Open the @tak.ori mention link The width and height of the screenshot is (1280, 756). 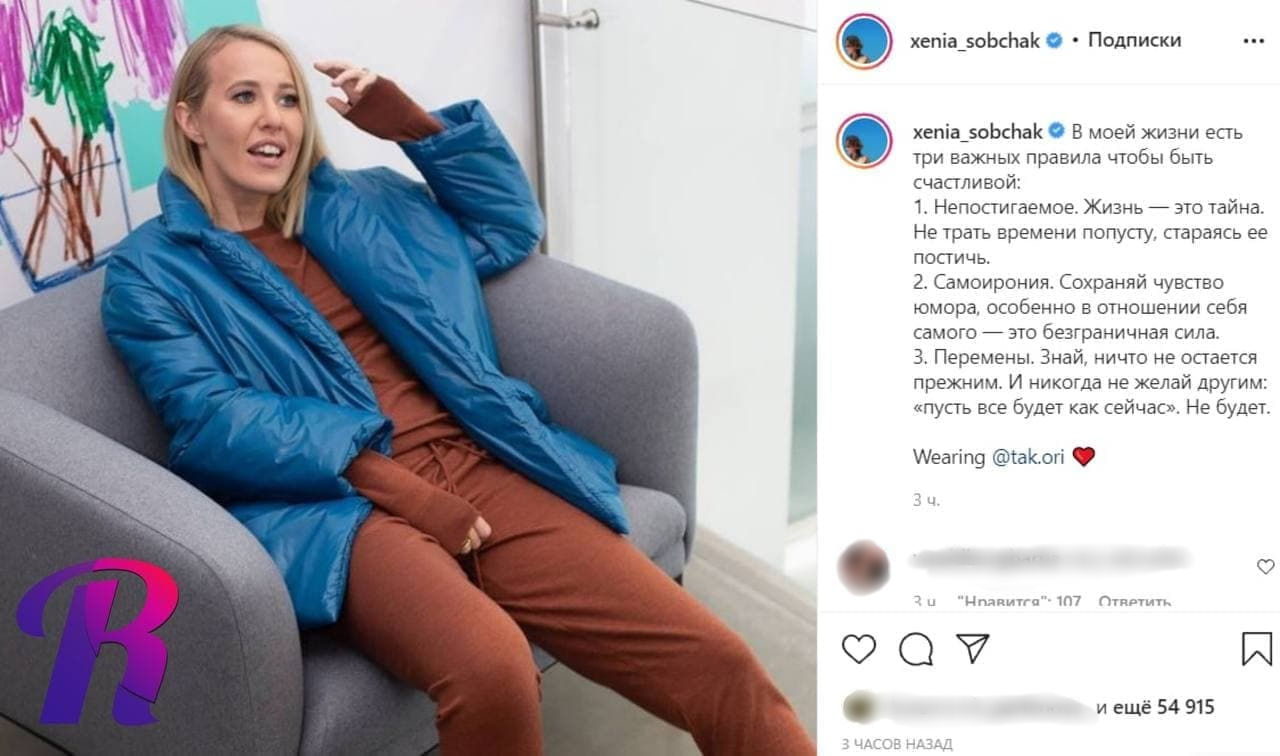pyautogui.click(x=1028, y=457)
